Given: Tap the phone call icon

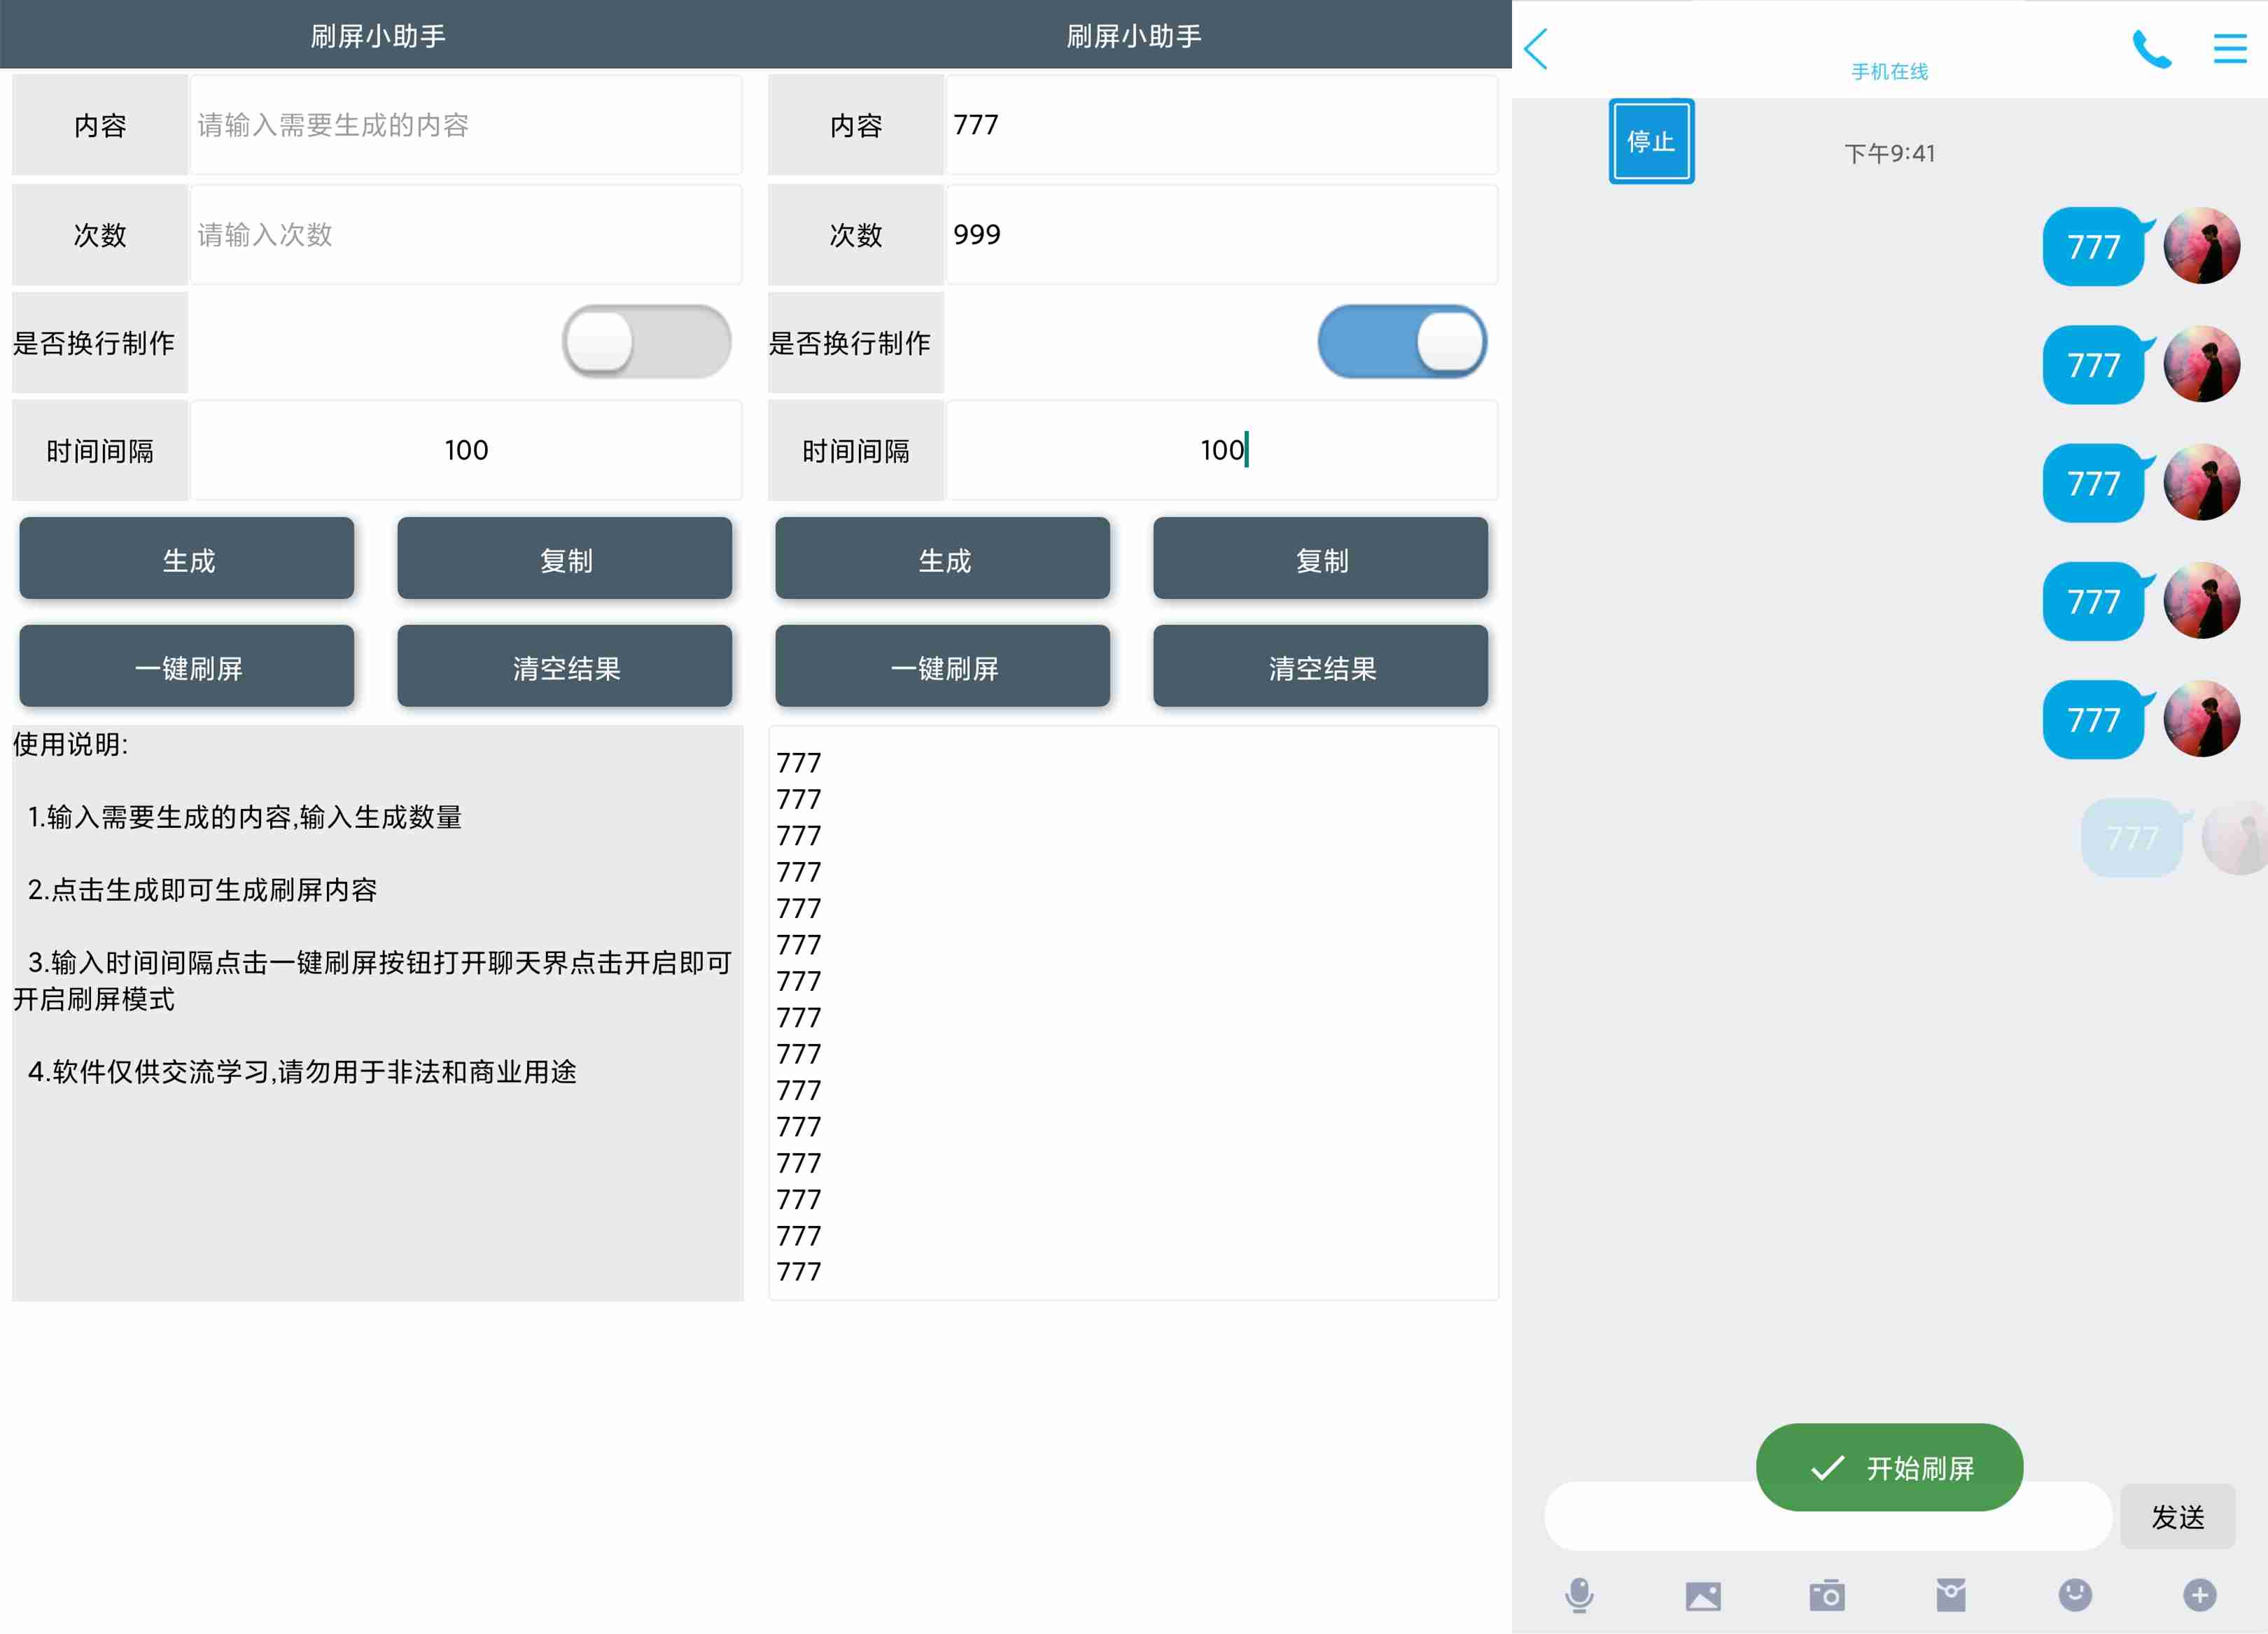Looking at the screenshot, I should 2151,49.
